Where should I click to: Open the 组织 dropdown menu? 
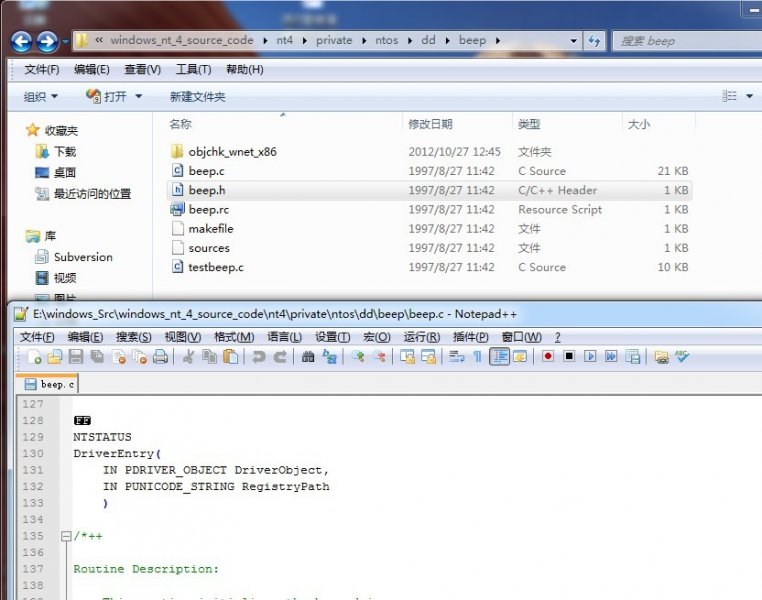point(41,97)
